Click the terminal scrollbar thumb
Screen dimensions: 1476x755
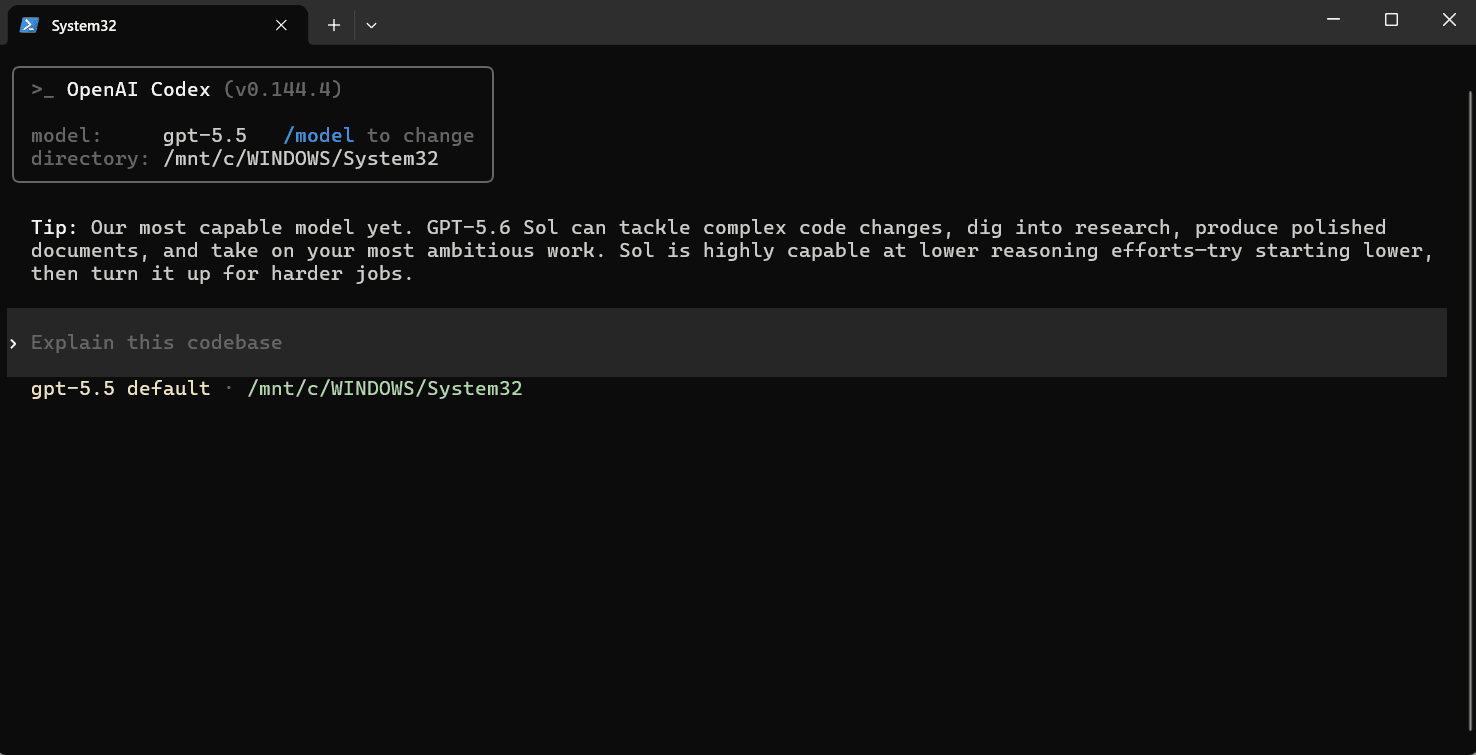click(x=1470, y=410)
